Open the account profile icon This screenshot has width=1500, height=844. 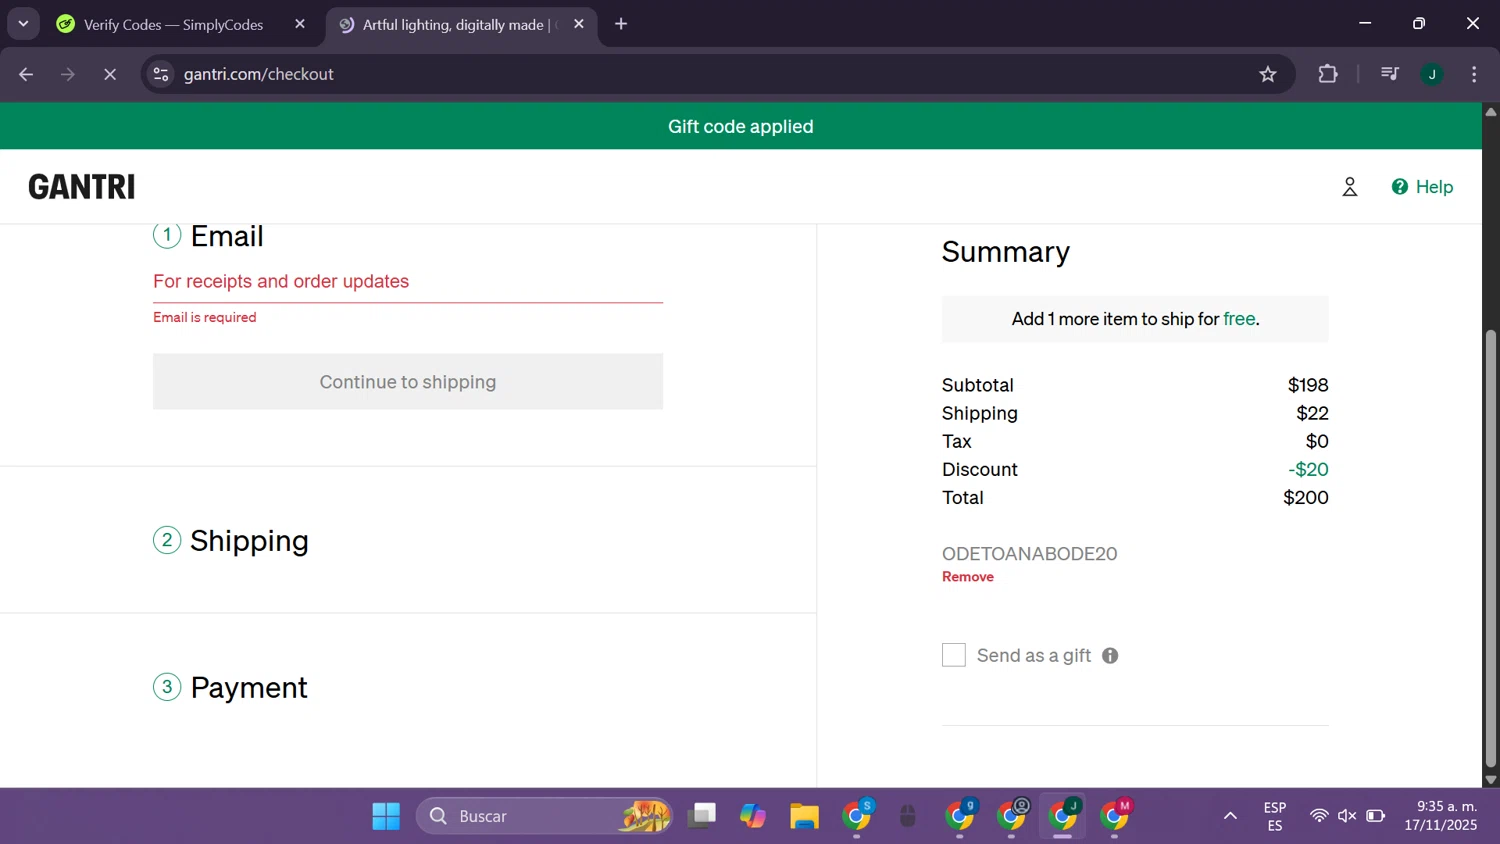[x=1349, y=187]
